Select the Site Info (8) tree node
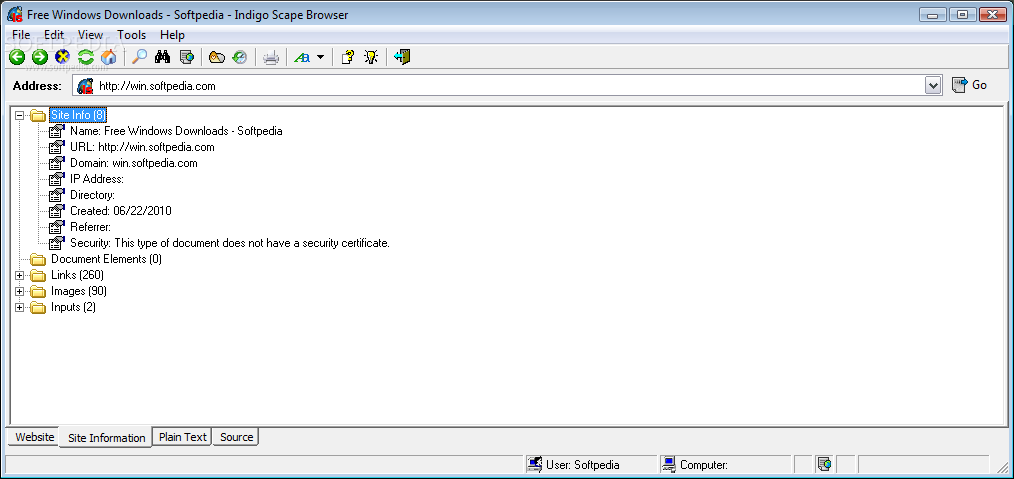Viewport: 1014px width, 479px height. [78, 115]
